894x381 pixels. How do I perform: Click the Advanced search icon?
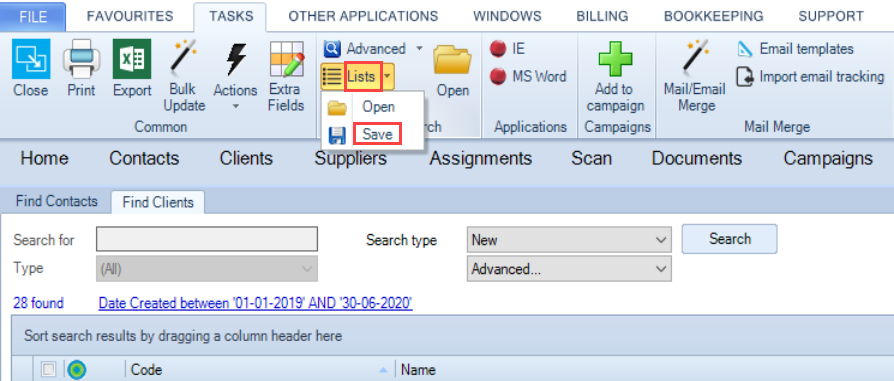point(332,49)
